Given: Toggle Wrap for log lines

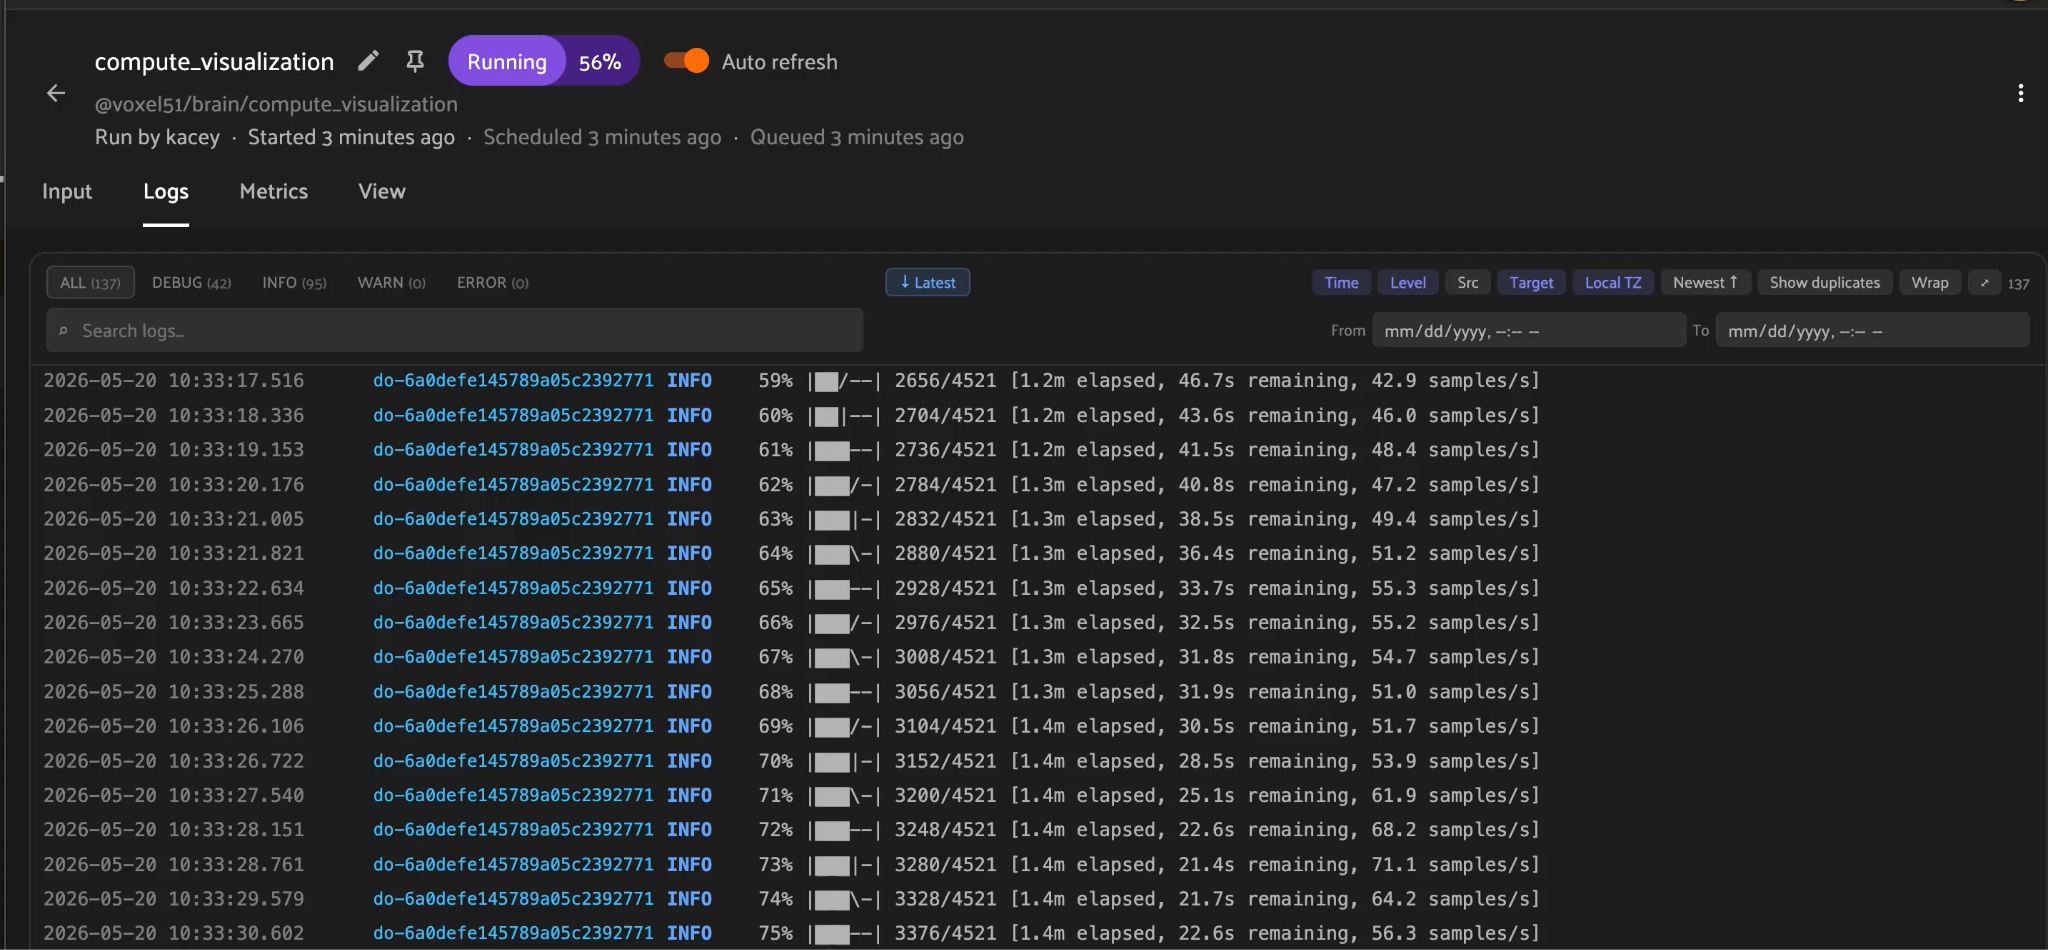Looking at the screenshot, I should [1930, 283].
